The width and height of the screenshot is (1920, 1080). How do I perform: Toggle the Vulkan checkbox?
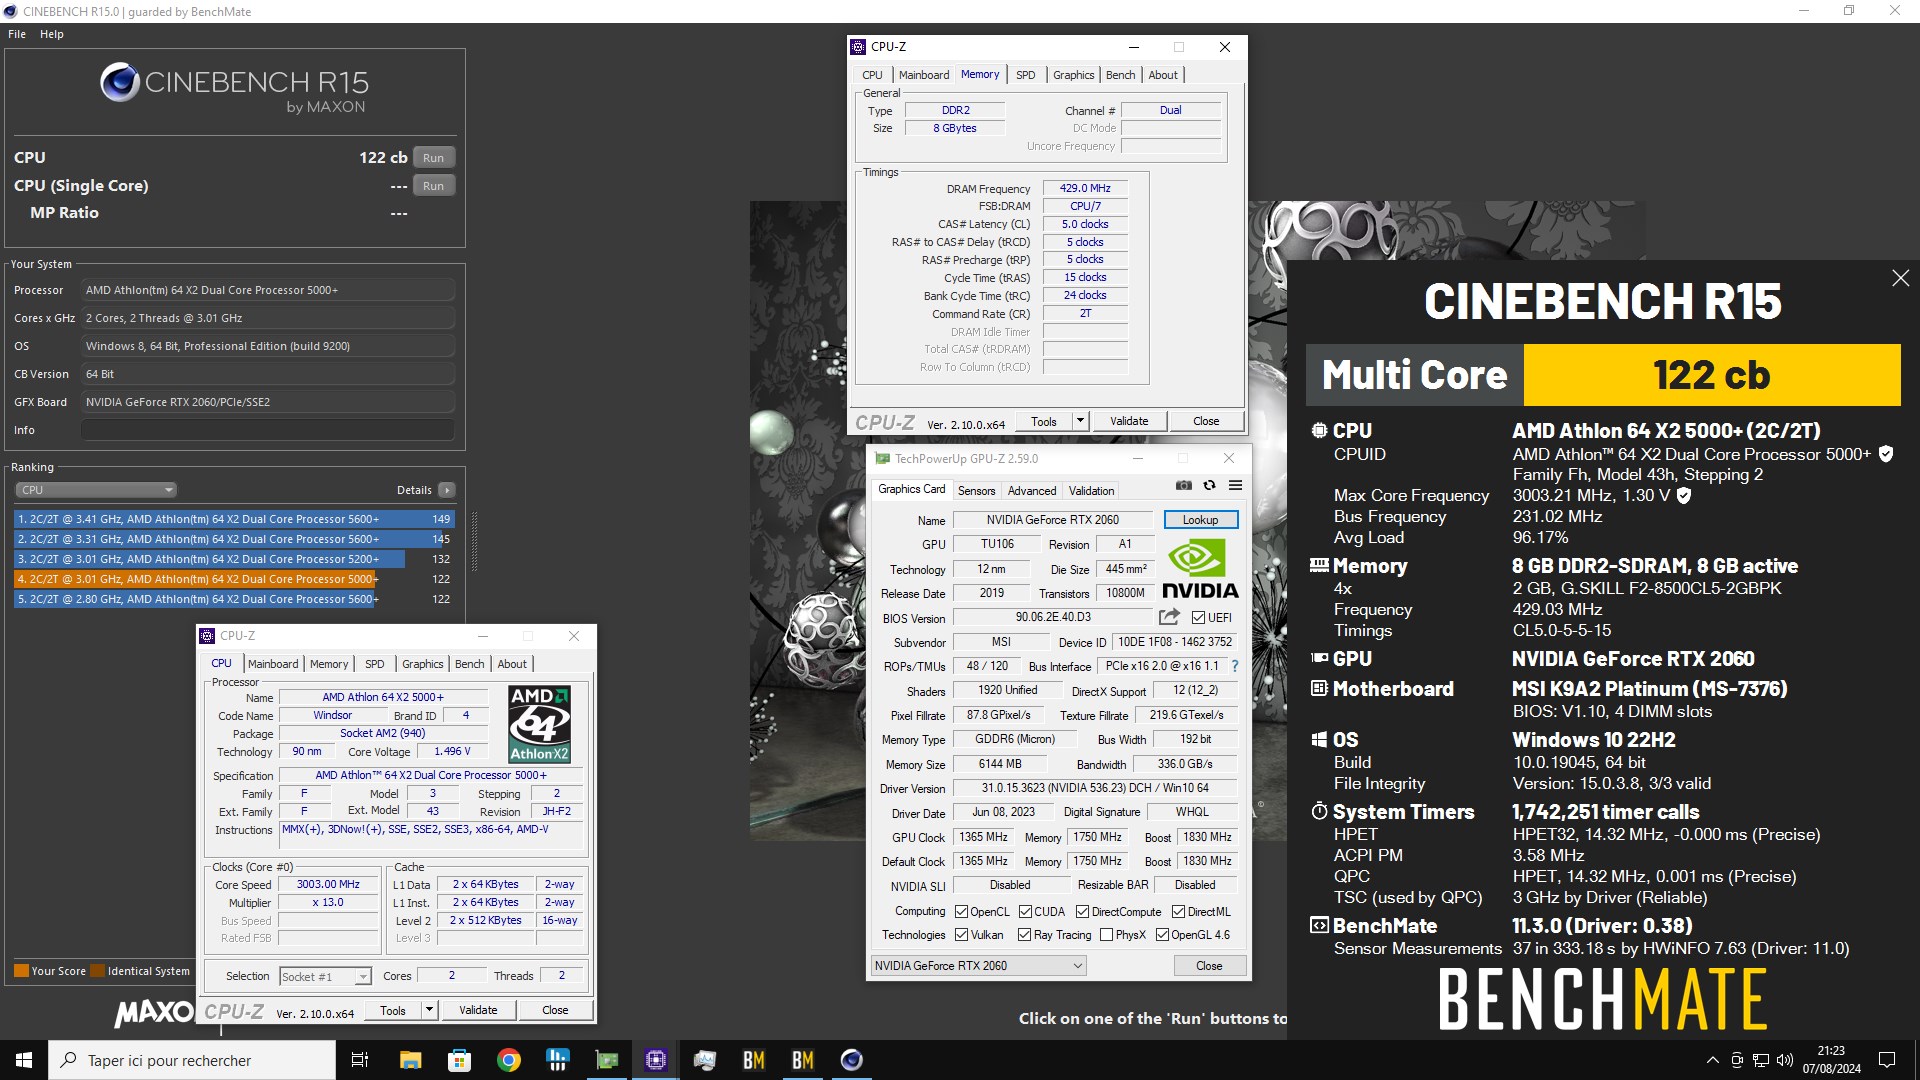(961, 935)
